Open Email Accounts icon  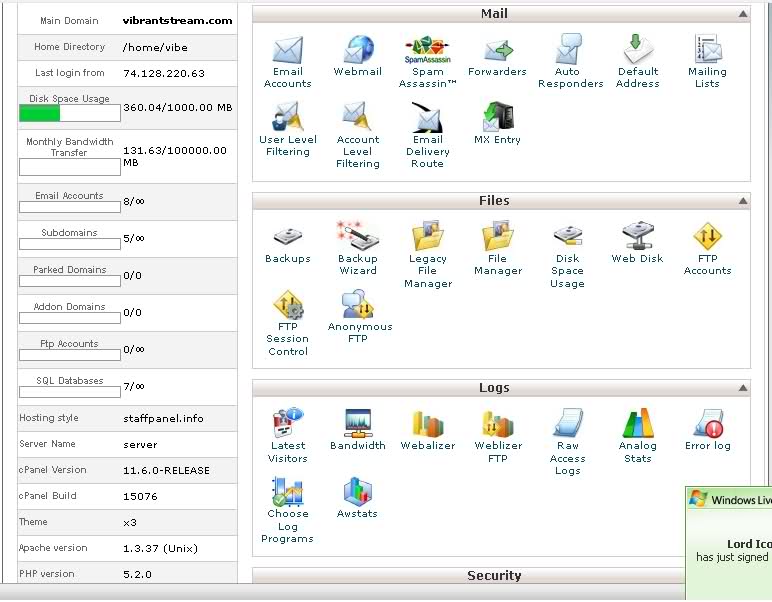(x=288, y=50)
